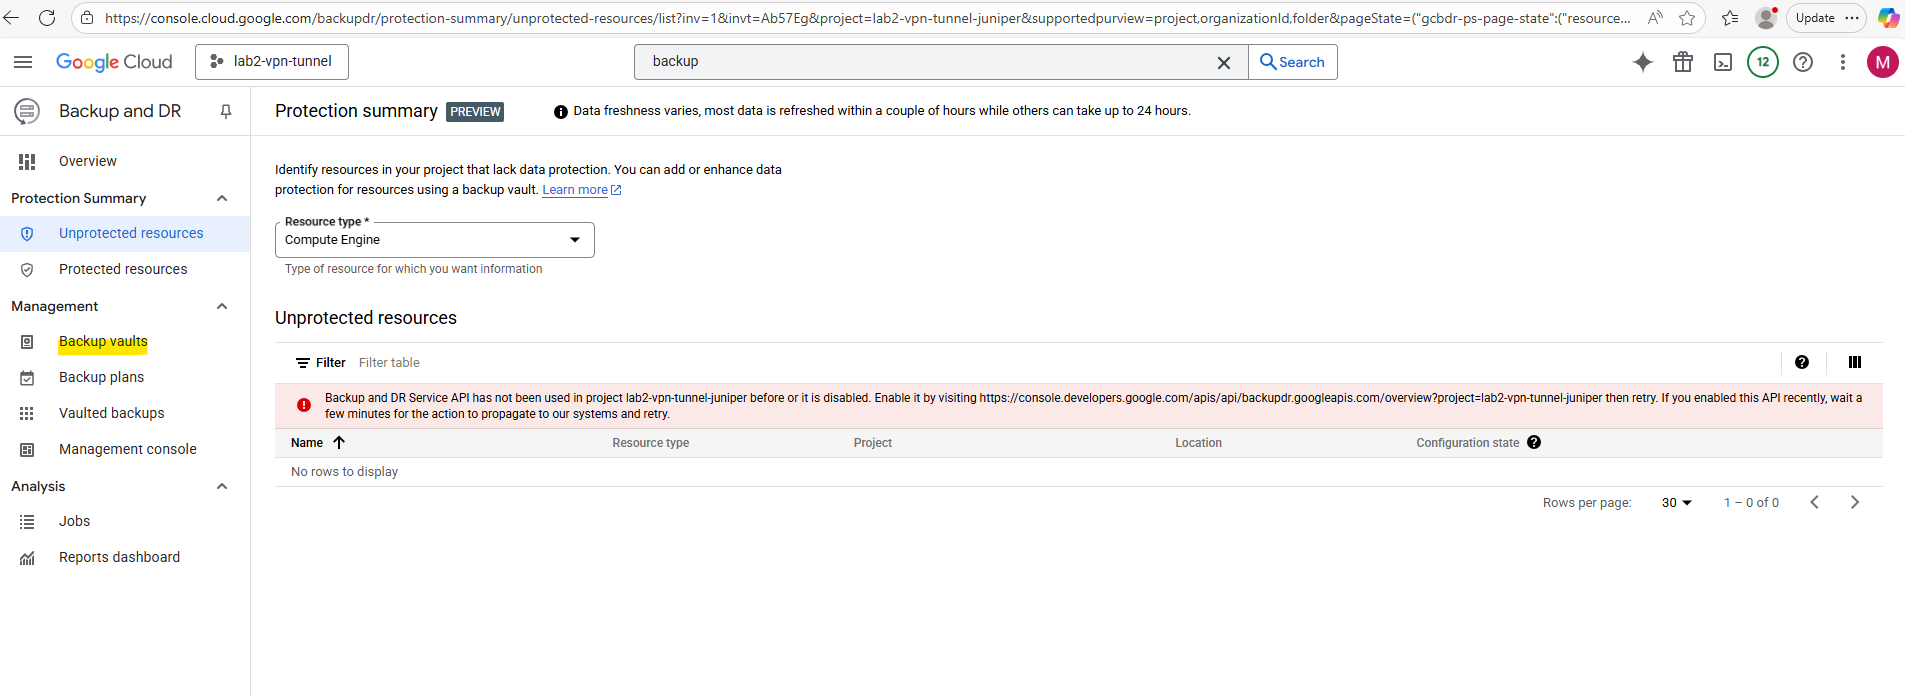Sort table by Name column

tap(308, 443)
